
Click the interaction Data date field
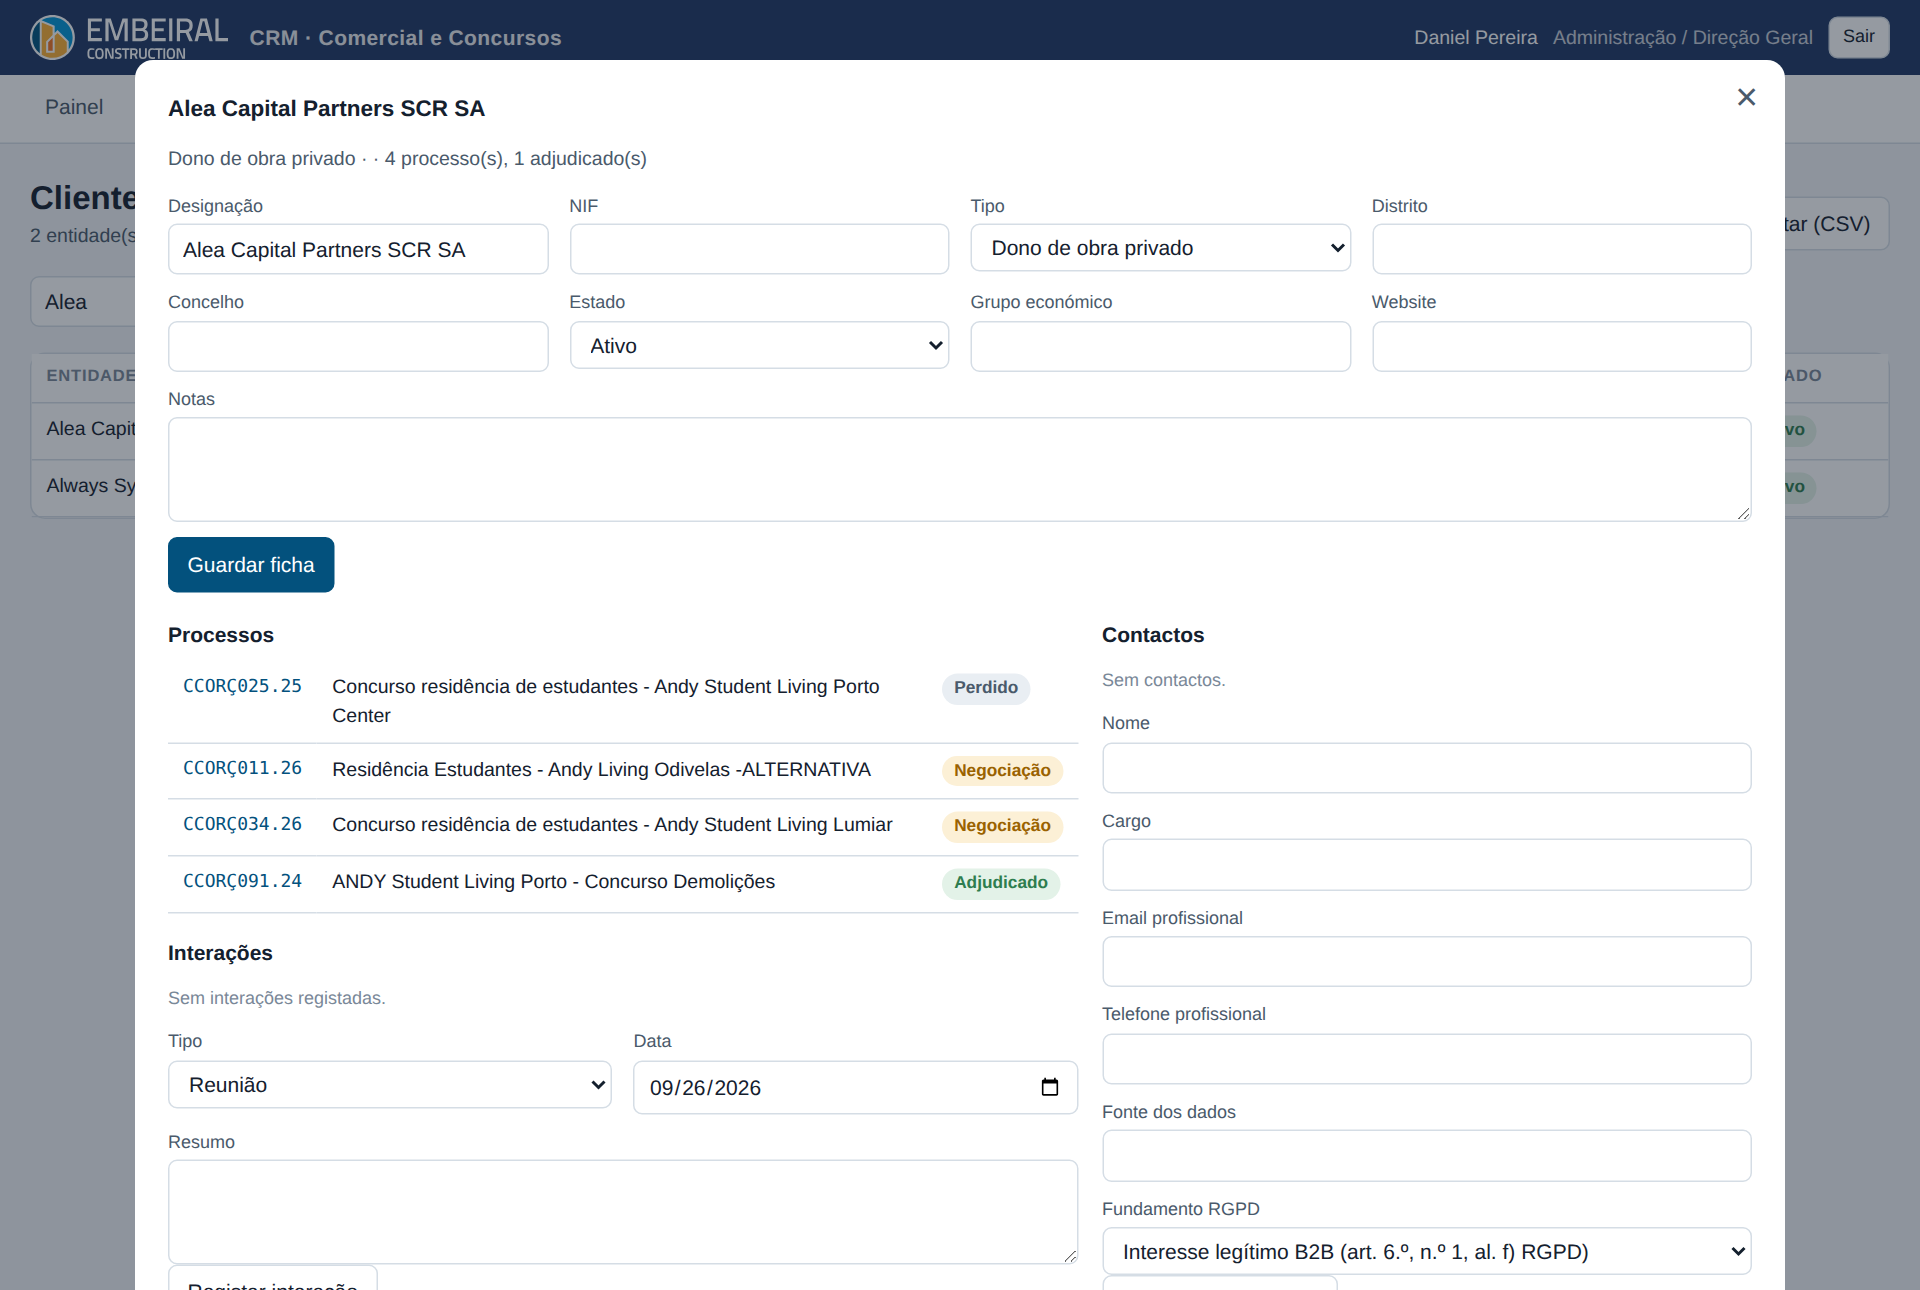click(855, 1087)
